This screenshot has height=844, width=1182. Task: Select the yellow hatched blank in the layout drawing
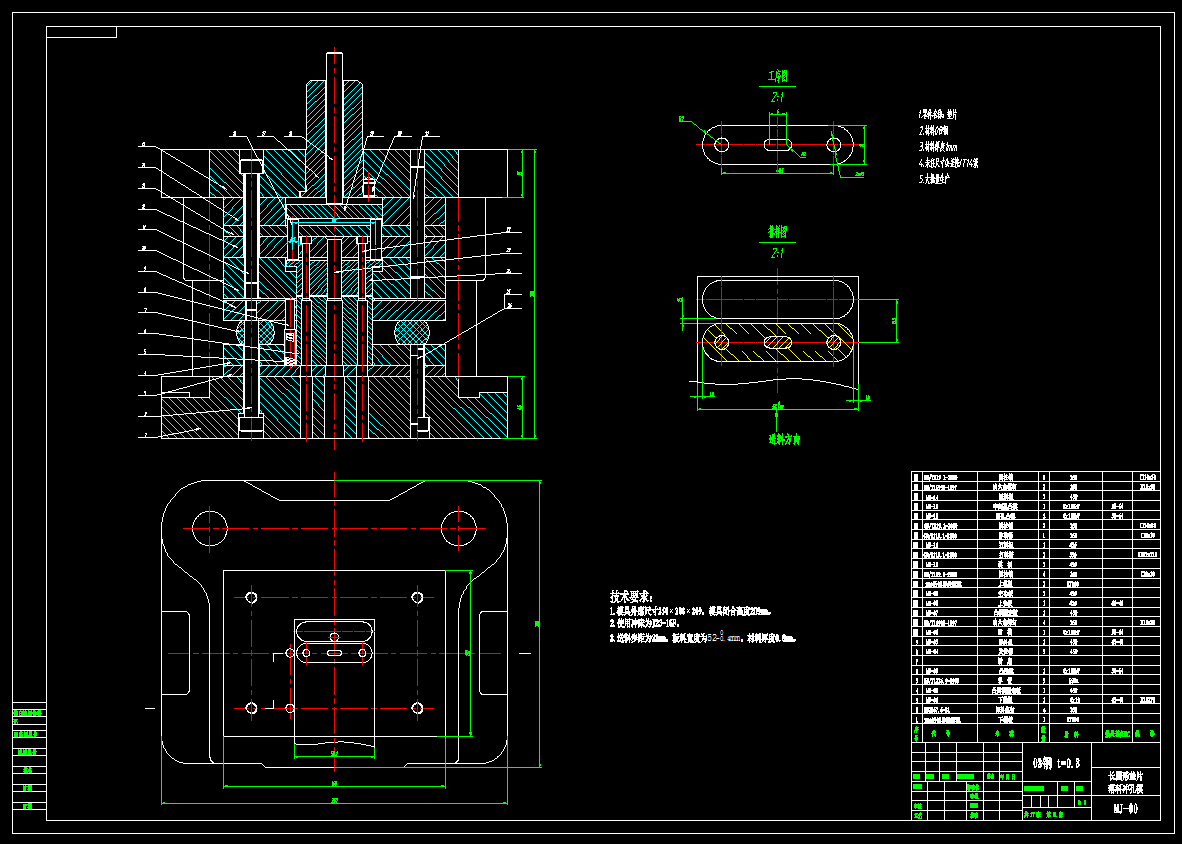(777, 343)
